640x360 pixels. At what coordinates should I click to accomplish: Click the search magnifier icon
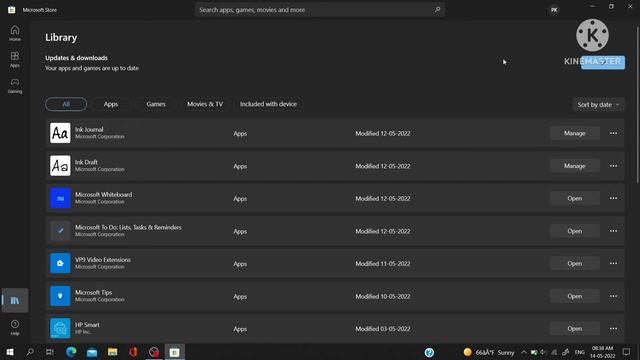(x=437, y=9)
